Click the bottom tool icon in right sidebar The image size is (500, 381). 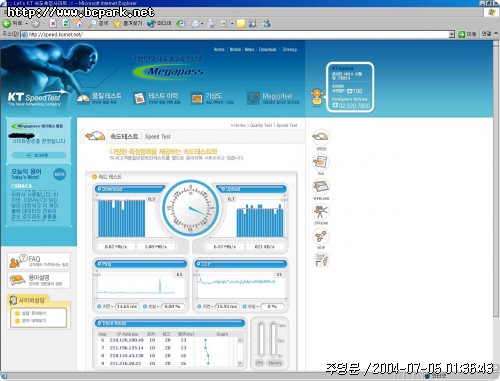(x=321, y=260)
